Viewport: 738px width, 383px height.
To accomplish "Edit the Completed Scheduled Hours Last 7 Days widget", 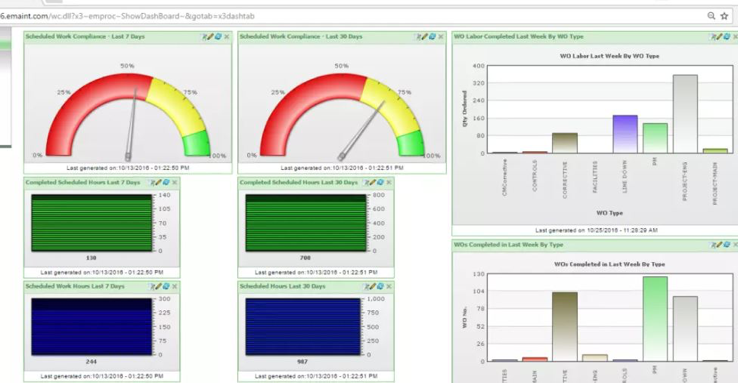I will coord(159,183).
